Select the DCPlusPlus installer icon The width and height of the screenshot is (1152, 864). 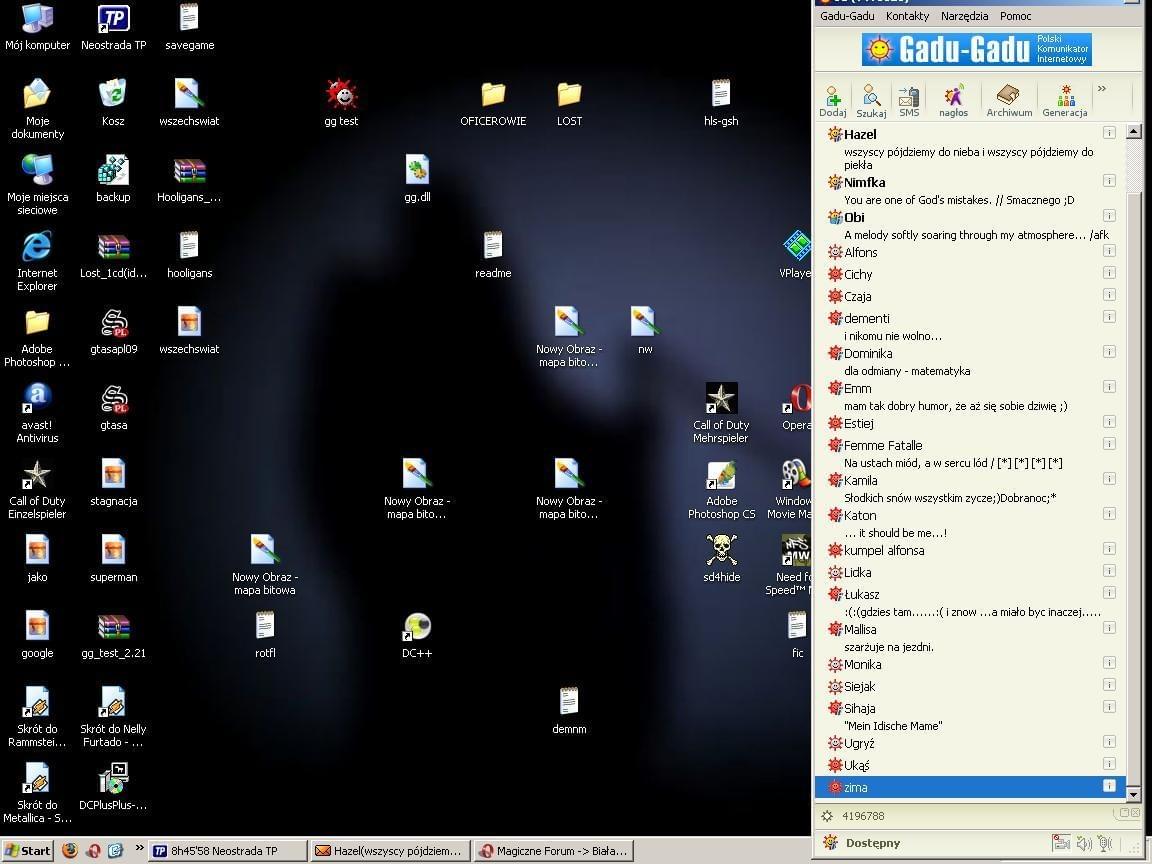(x=113, y=786)
